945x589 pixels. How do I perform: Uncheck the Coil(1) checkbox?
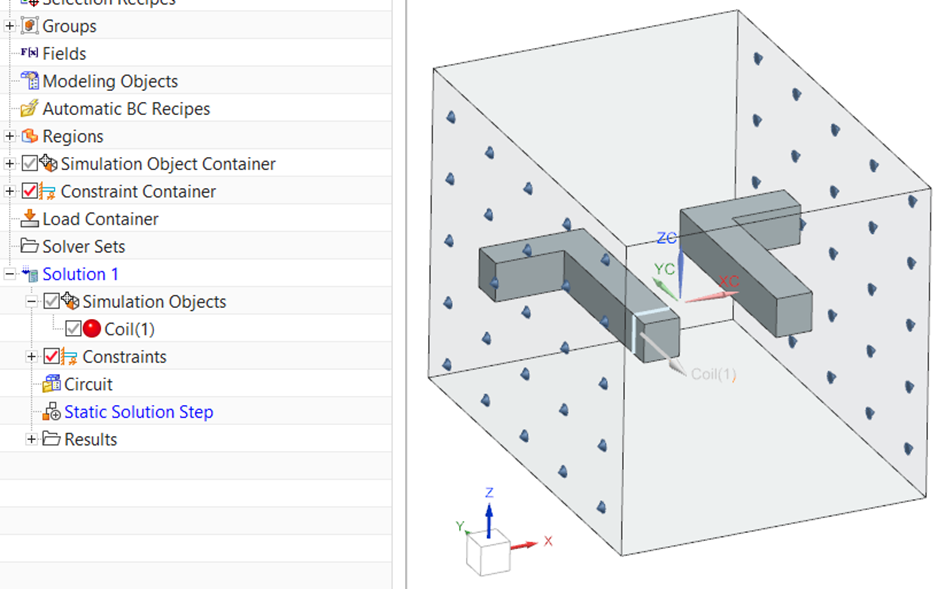click(72, 328)
